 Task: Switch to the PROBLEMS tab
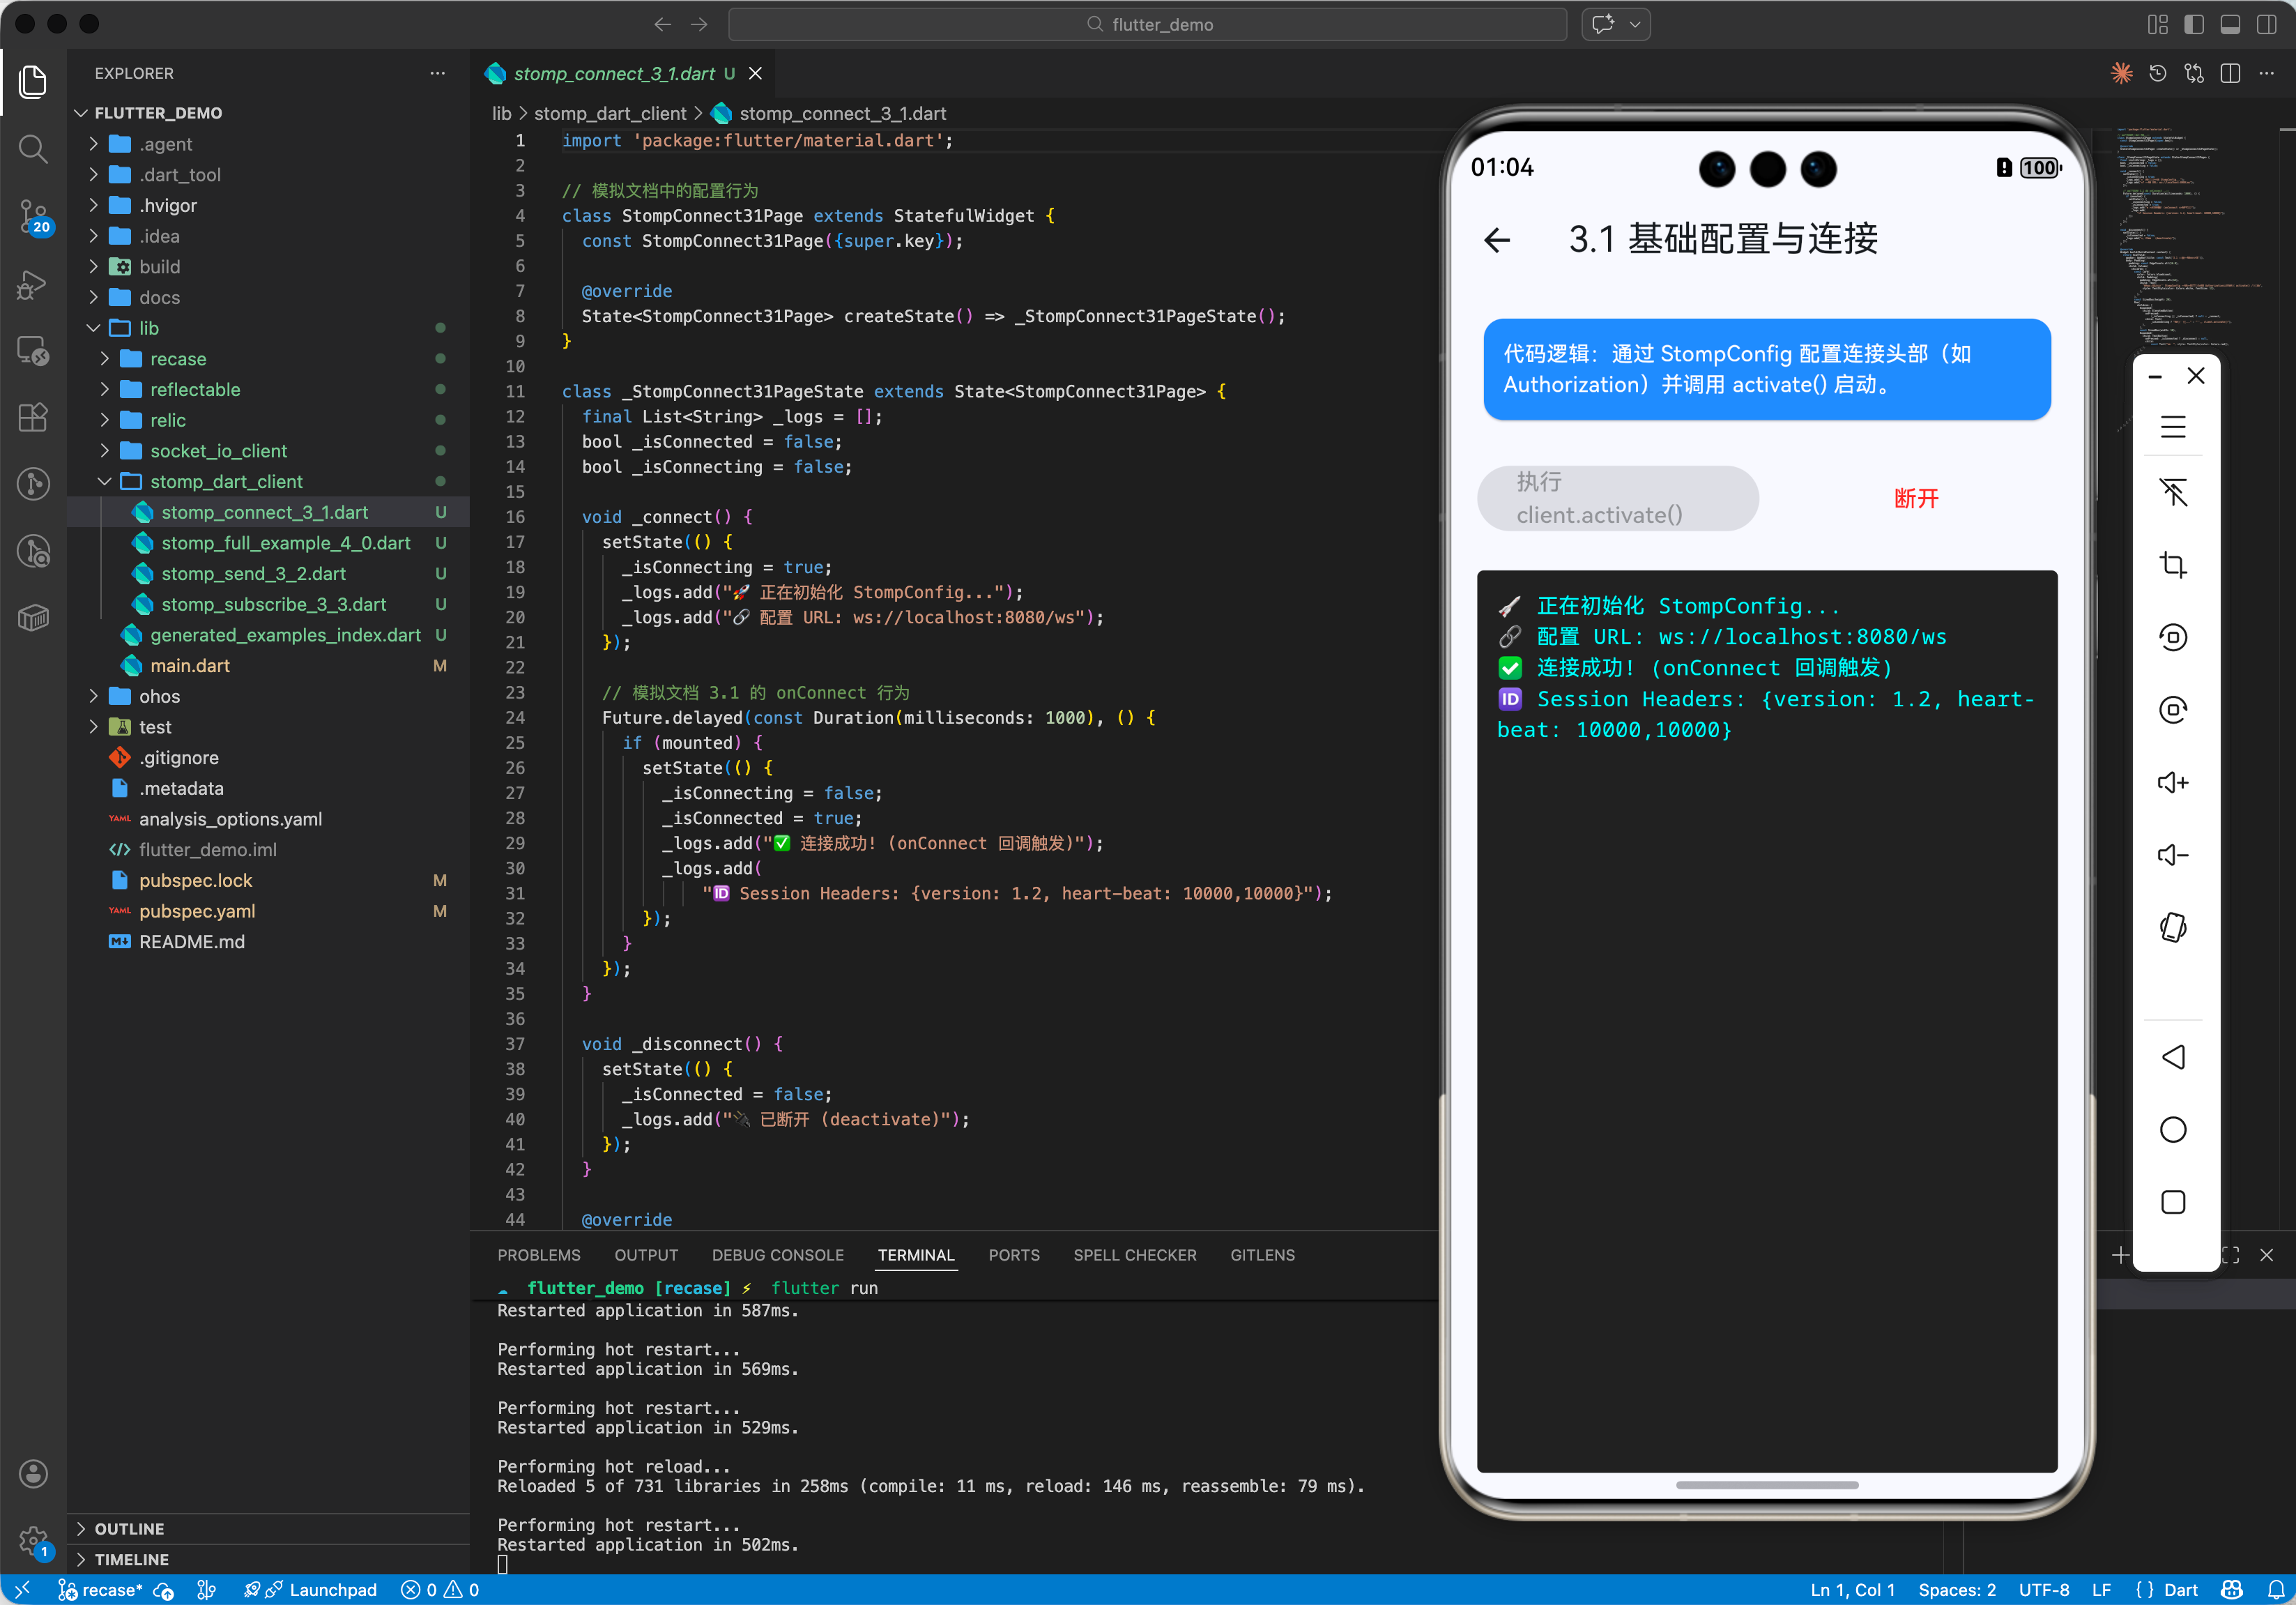pyautogui.click(x=538, y=1255)
